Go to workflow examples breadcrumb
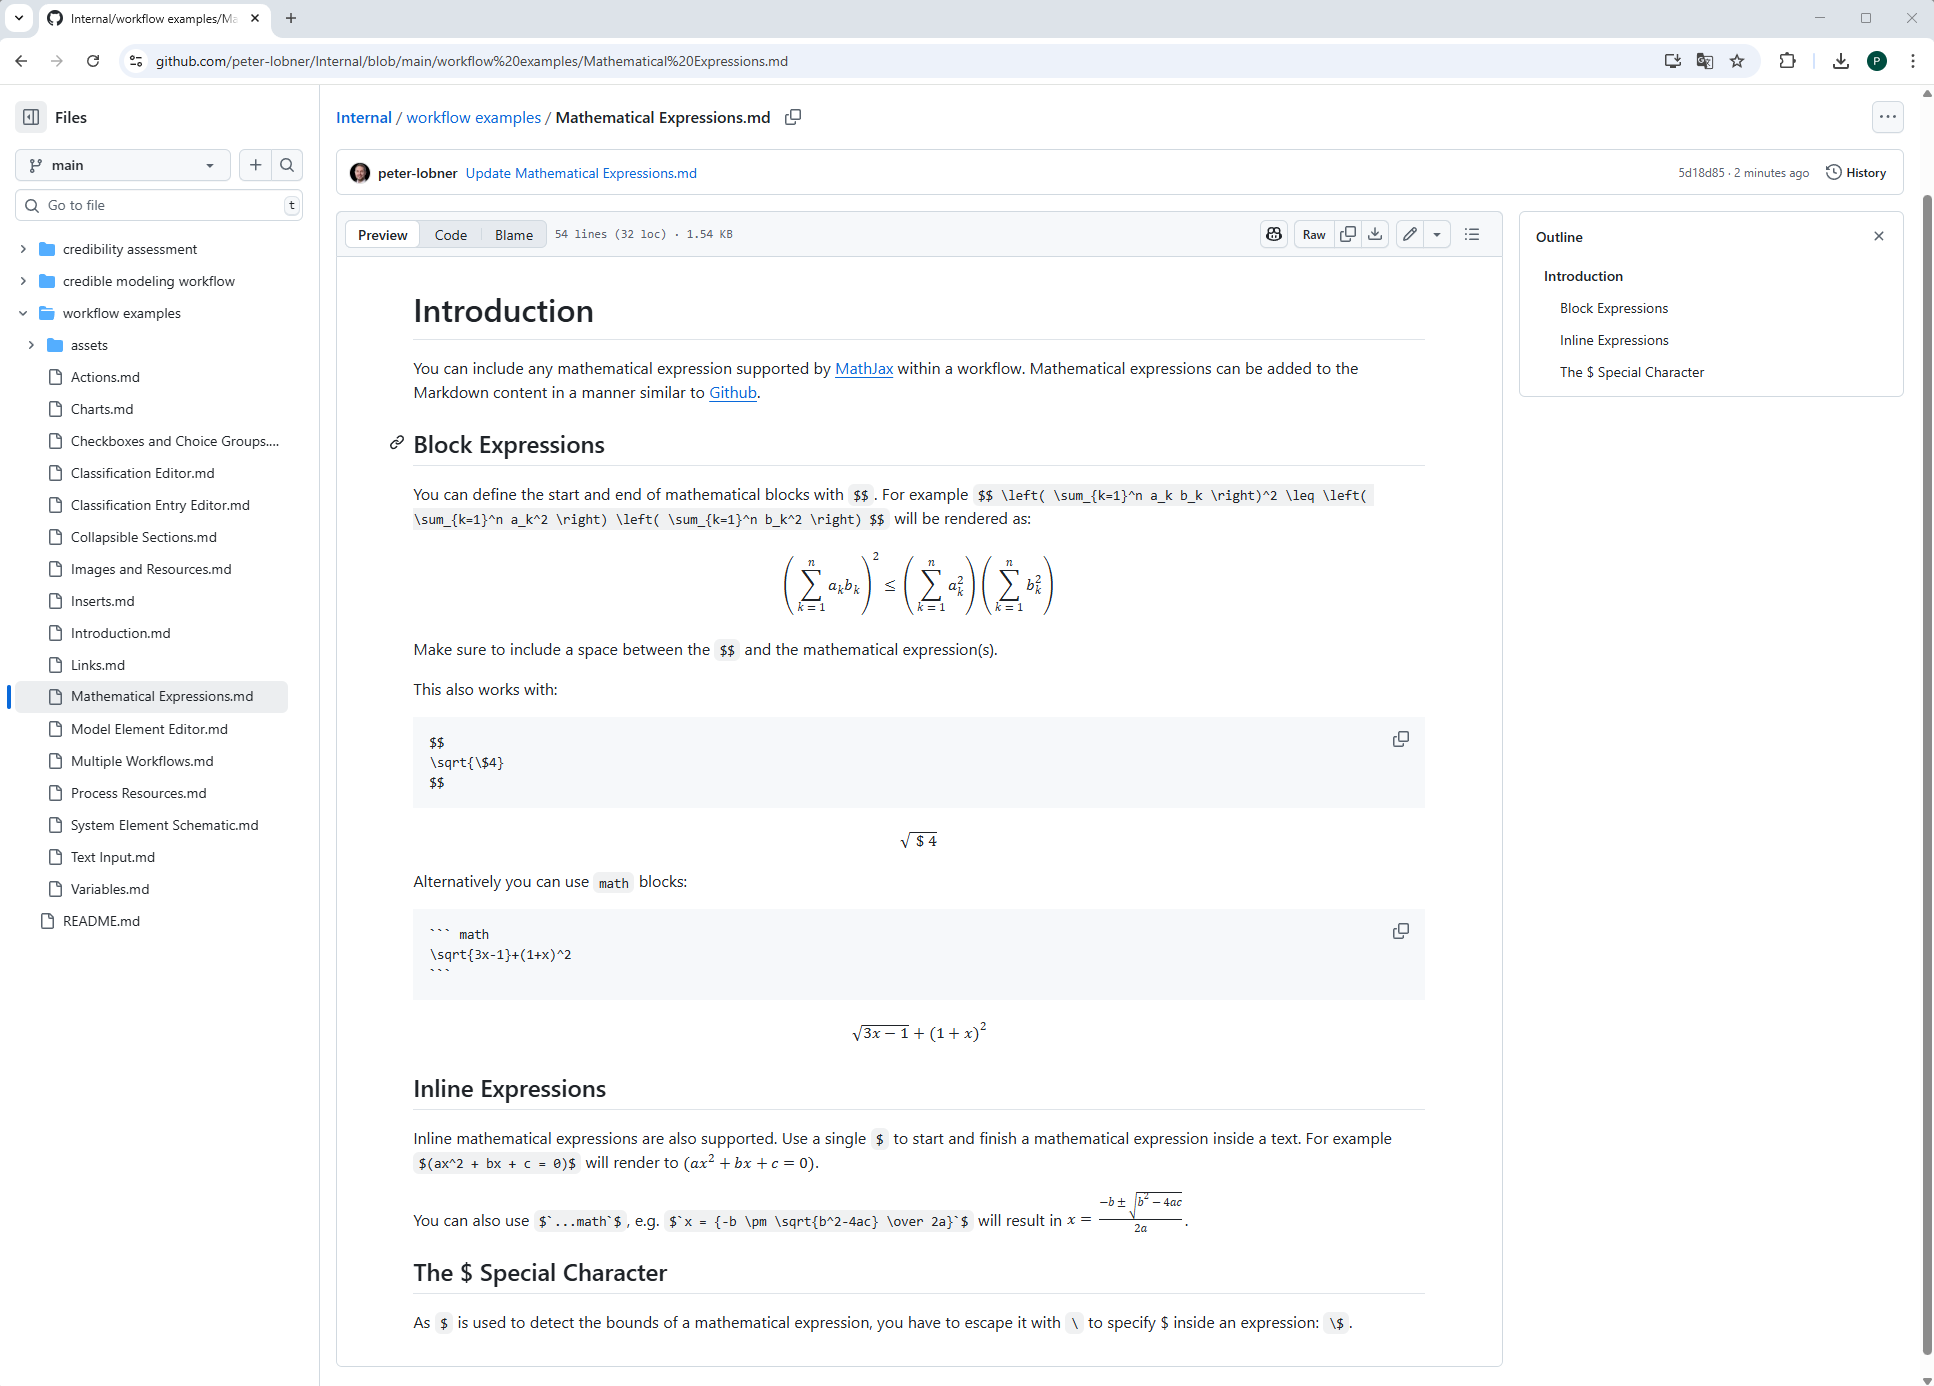The width and height of the screenshot is (1934, 1386). [473, 117]
